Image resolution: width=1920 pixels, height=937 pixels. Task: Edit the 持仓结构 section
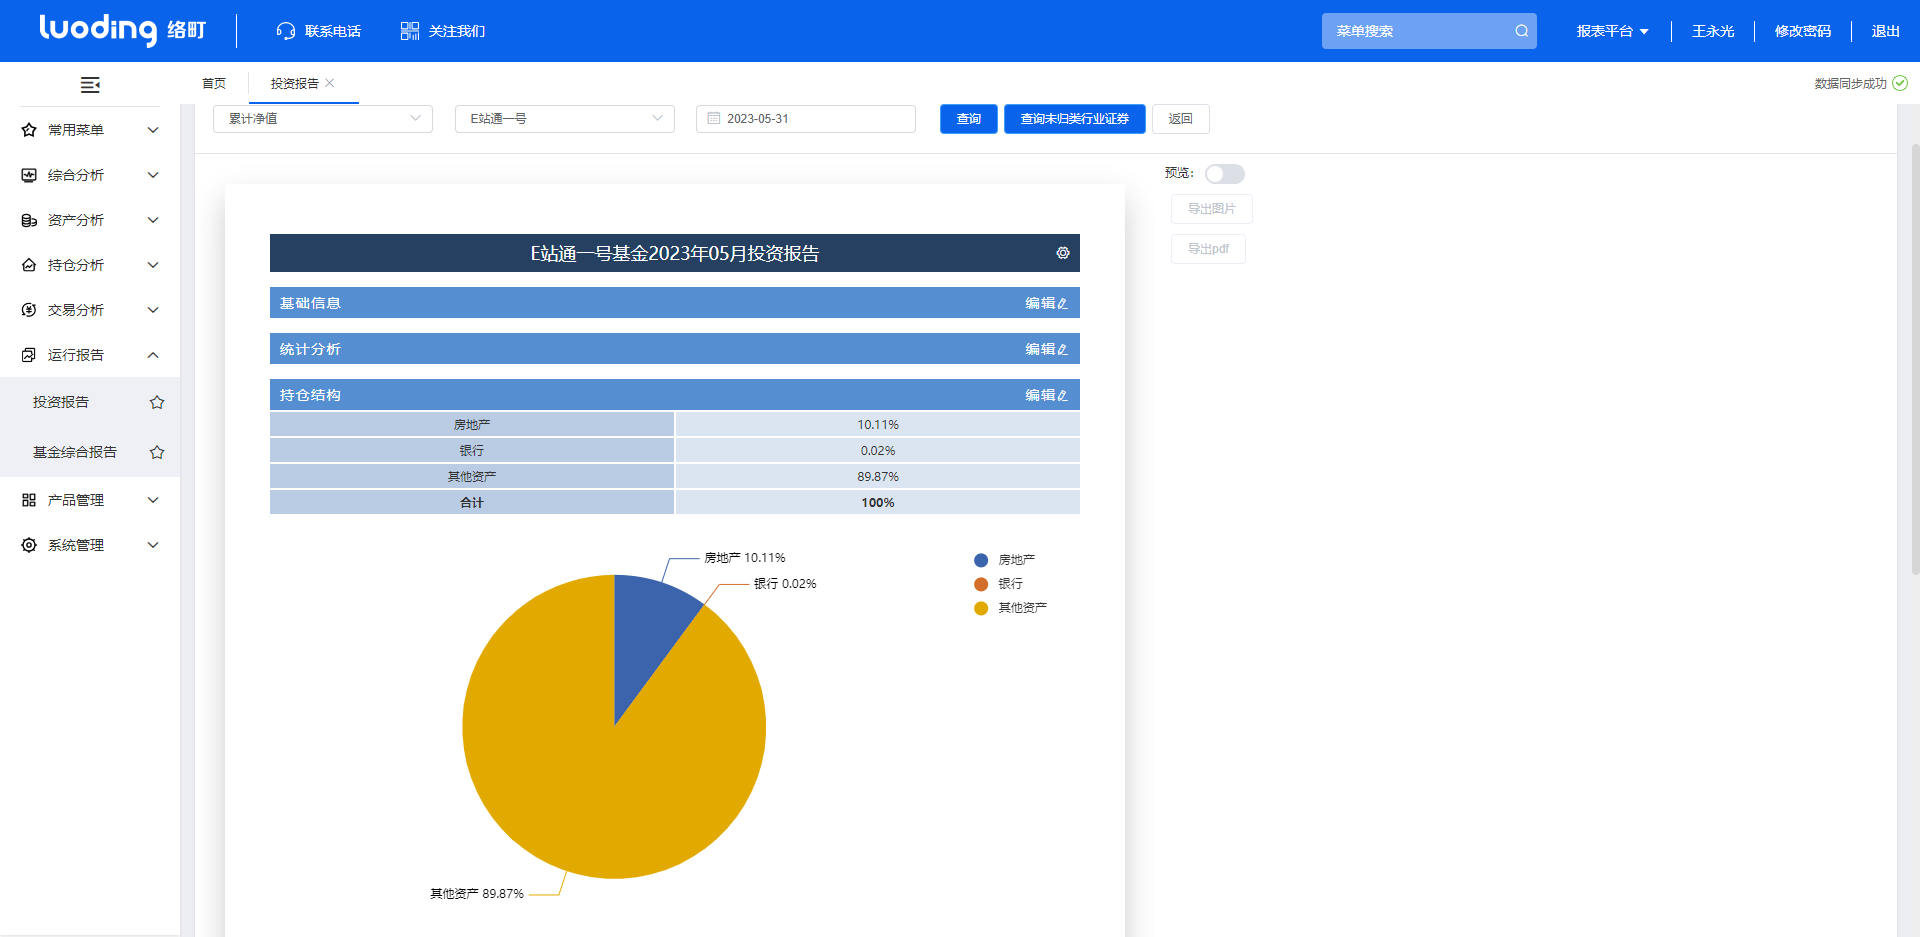point(1046,395)
